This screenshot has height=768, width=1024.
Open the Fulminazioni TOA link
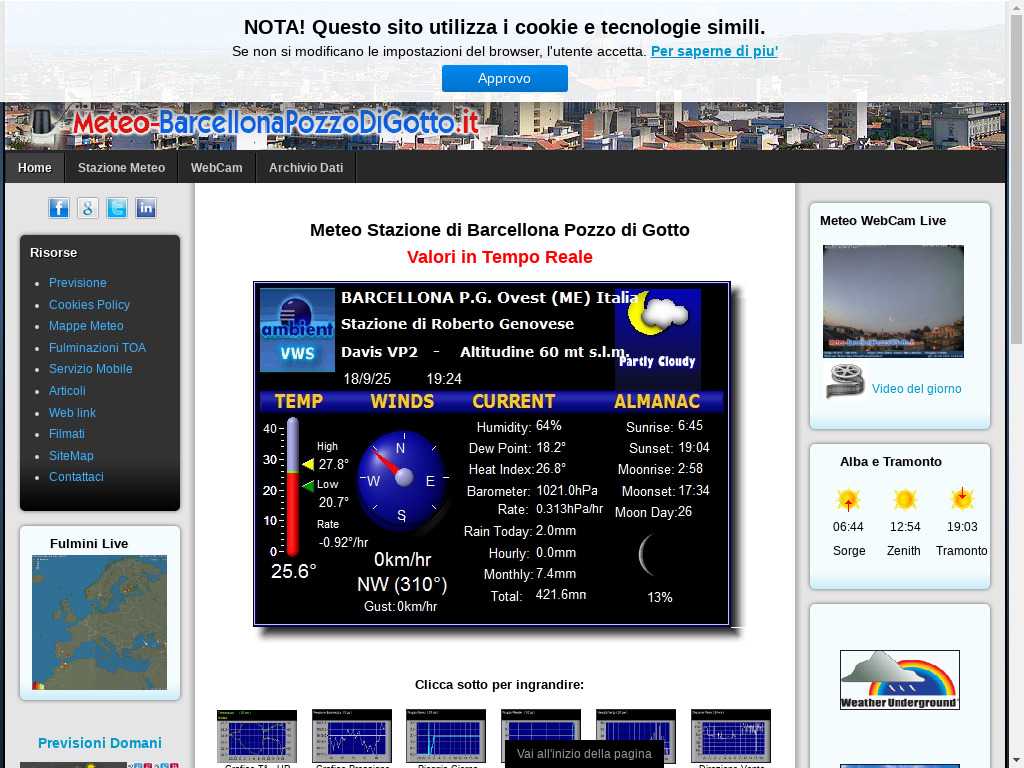point(97,347)
